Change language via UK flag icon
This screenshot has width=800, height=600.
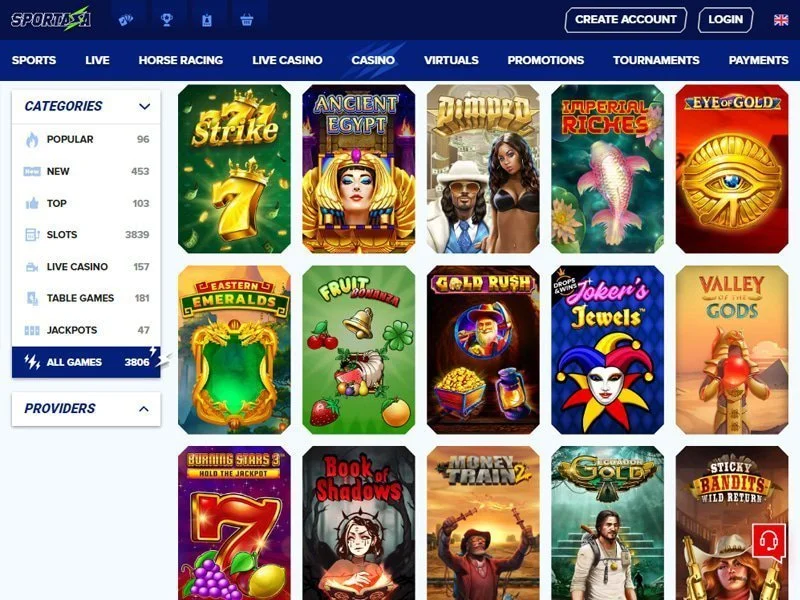pos(781,20)
